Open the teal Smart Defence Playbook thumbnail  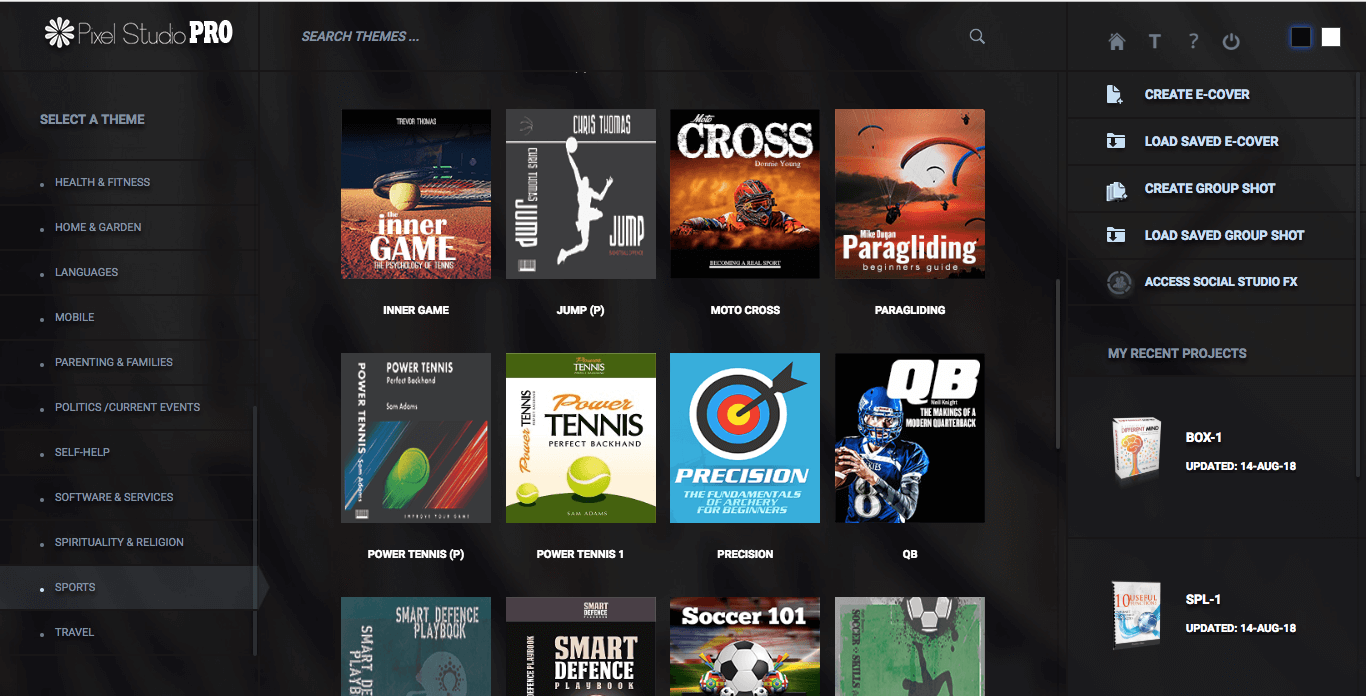pyautogui.click(x=416, y=646)
